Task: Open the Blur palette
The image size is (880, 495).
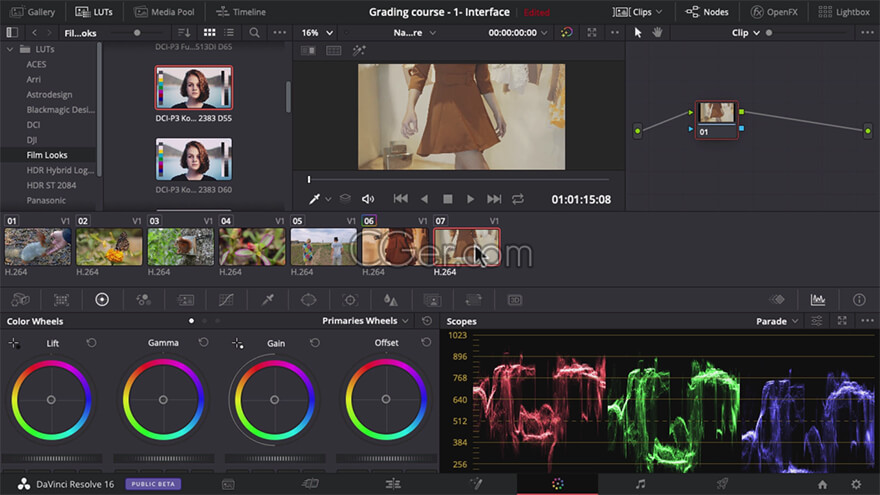Action: click(x=391, y=300)
